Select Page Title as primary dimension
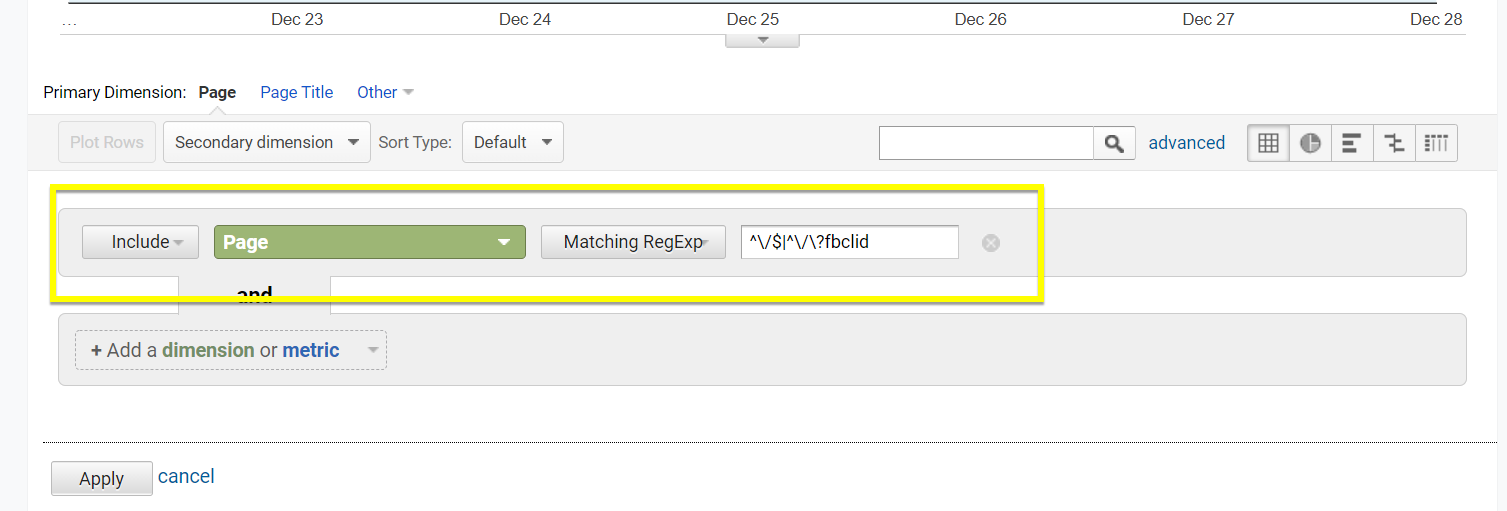 (296, 92)
